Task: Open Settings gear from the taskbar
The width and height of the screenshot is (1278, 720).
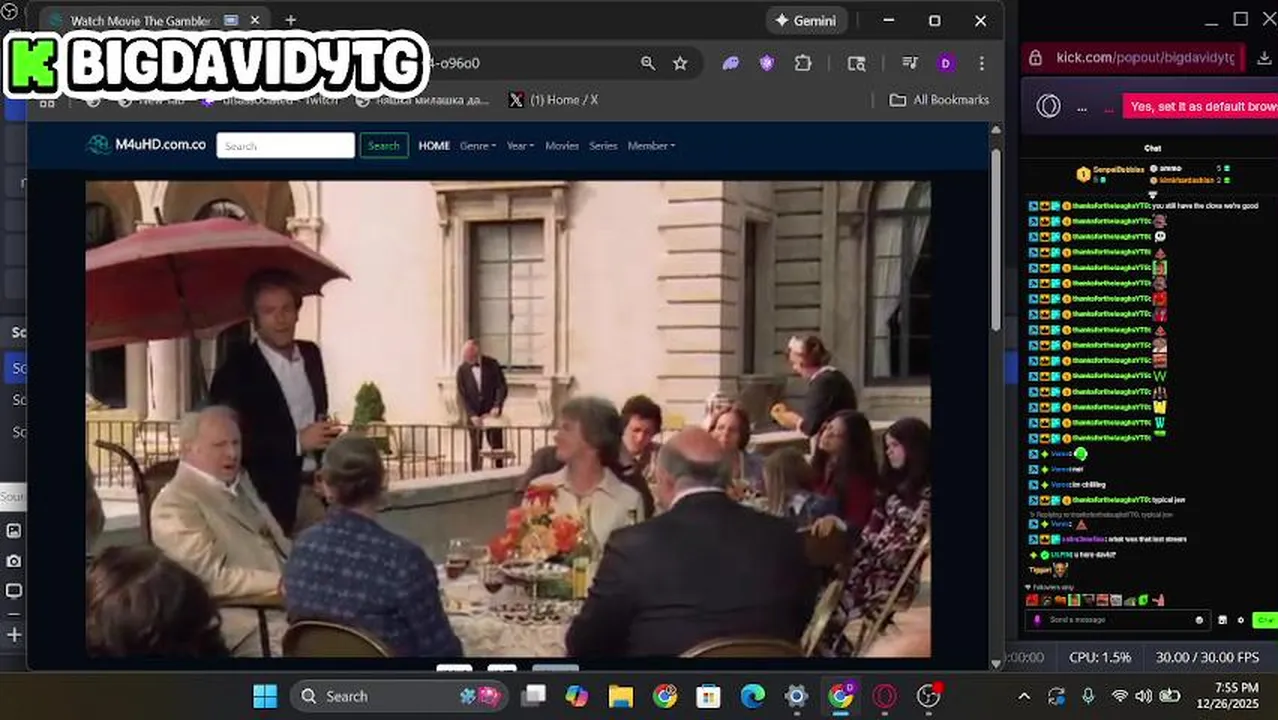Action: pyautogui.click(x=797, y=696)
